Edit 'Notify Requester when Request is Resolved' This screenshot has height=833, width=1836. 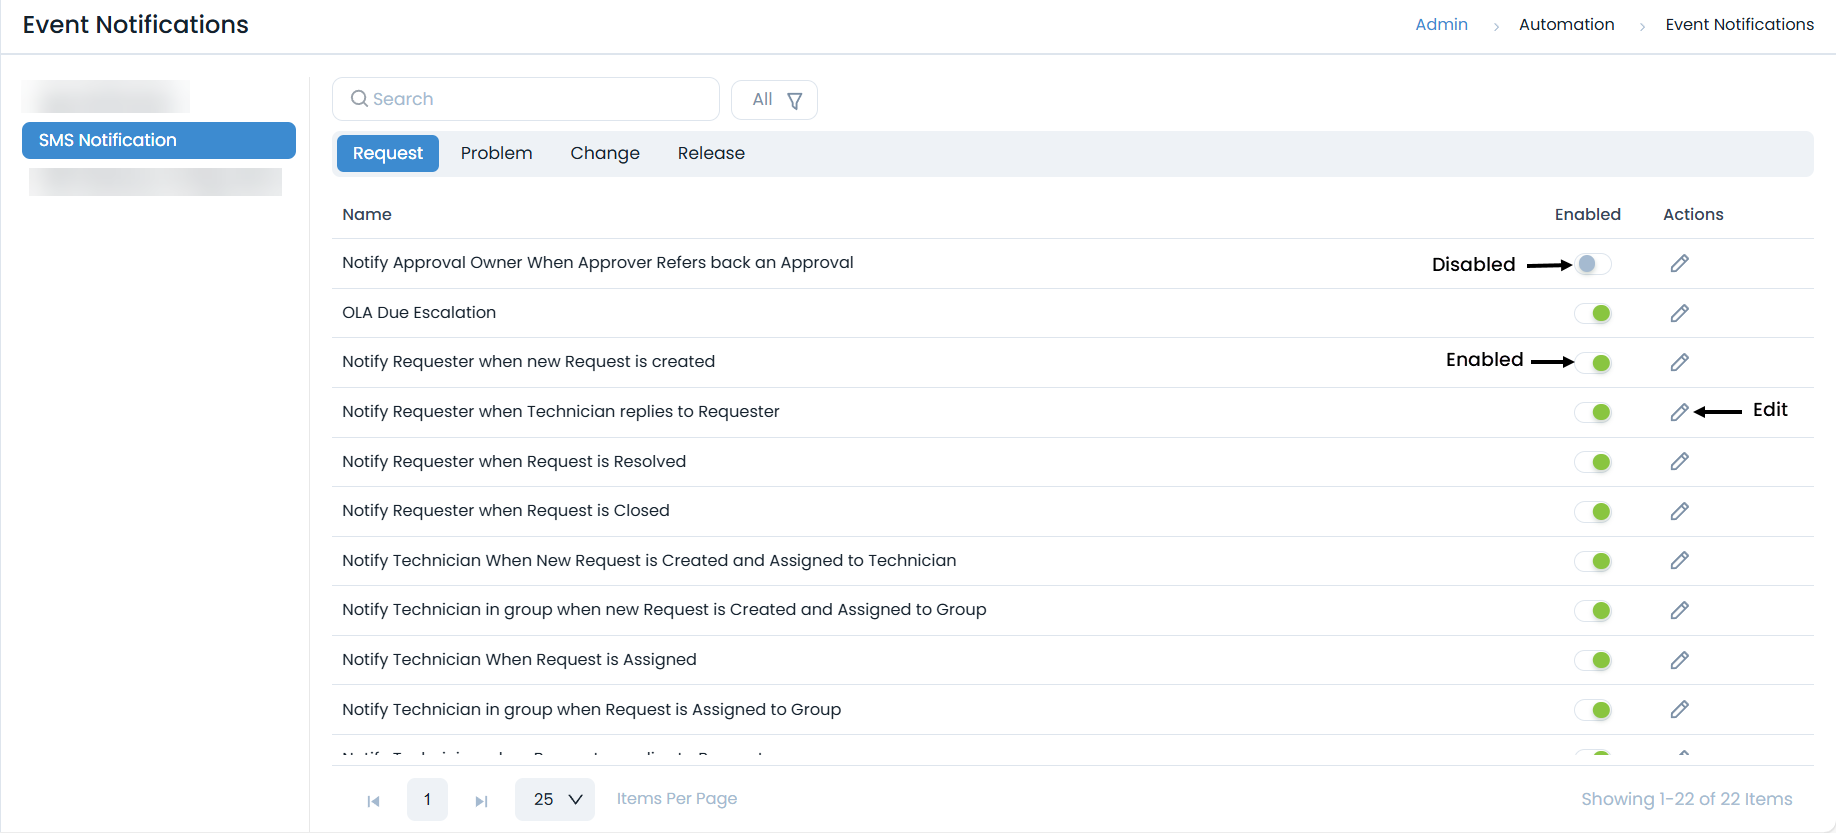1679,461
